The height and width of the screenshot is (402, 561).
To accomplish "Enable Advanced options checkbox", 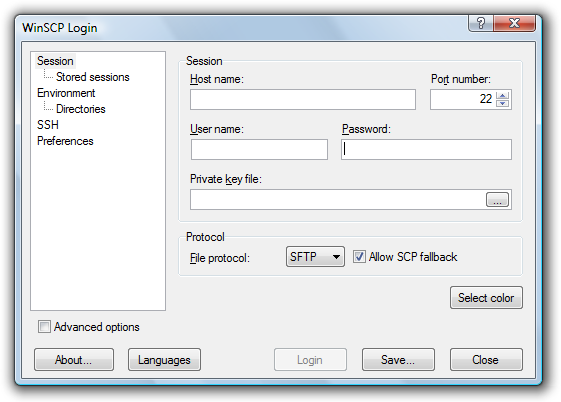I will pyautogui.click(x=44, y=327).
